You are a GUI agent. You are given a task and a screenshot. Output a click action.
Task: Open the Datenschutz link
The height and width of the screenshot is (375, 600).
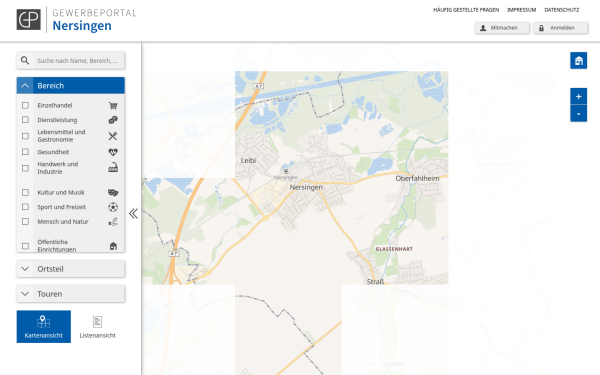pos(562,10)
